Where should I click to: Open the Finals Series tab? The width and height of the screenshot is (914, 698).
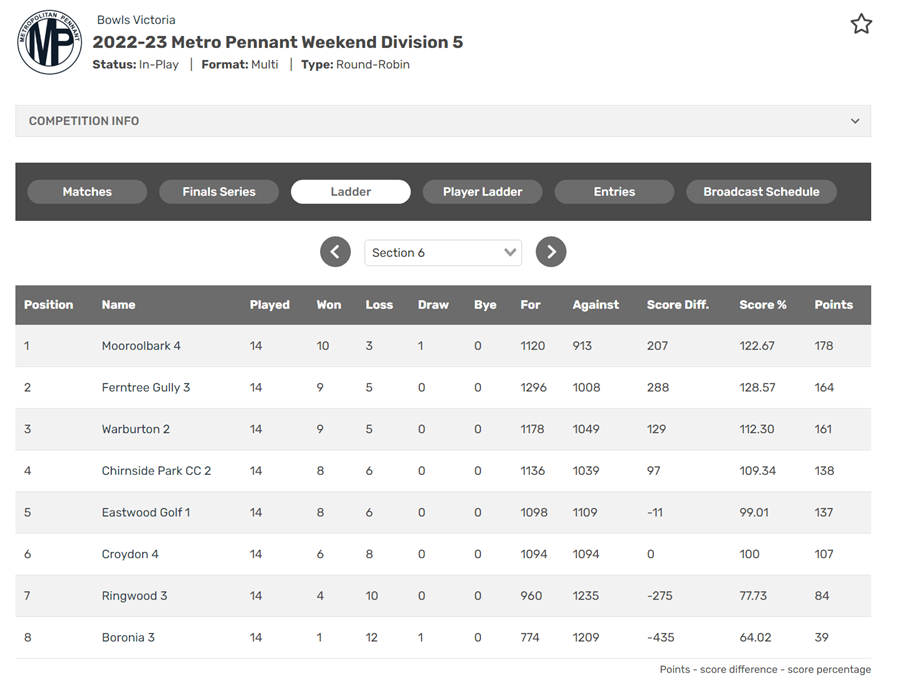click(x=219, y=192)
